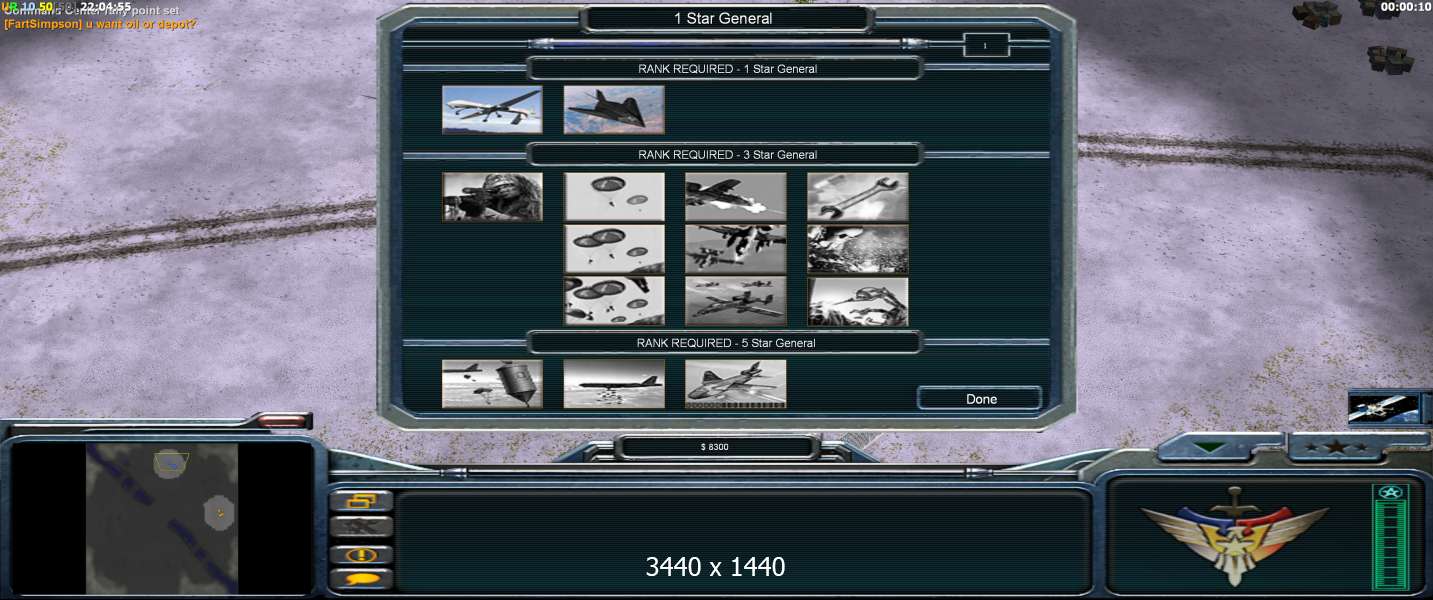
Task: Click the minimap radar view
Action: coord(162,517)
